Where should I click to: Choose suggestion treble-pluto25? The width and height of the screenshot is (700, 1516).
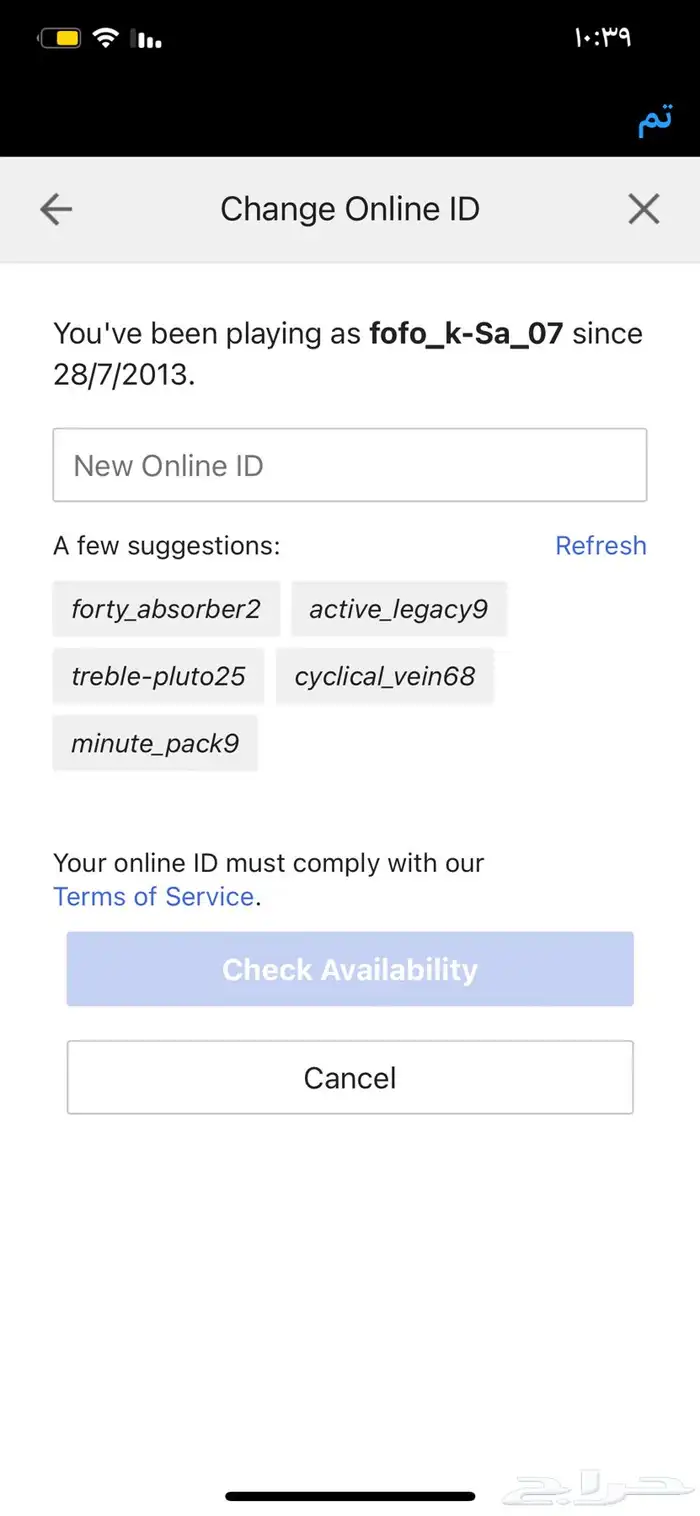pyautogui.click(x=158, y=676)
